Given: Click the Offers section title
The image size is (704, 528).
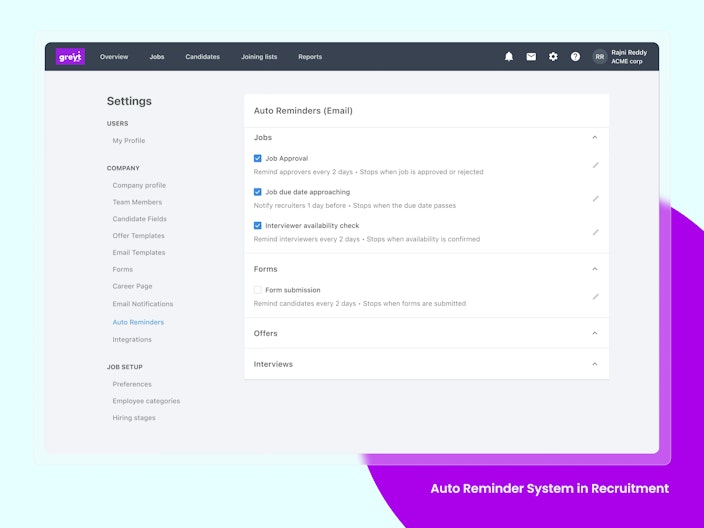Looking at the screenshot, I should pyautogui.click(x=265, y=333).
